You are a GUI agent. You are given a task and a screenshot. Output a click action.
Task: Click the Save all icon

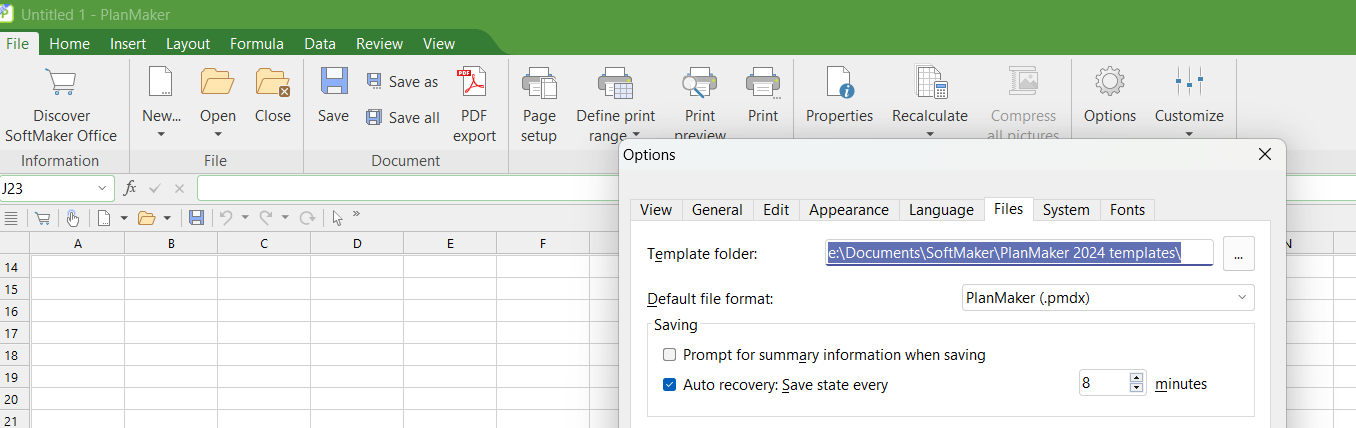pyautogui.click(x=374, y=117)
